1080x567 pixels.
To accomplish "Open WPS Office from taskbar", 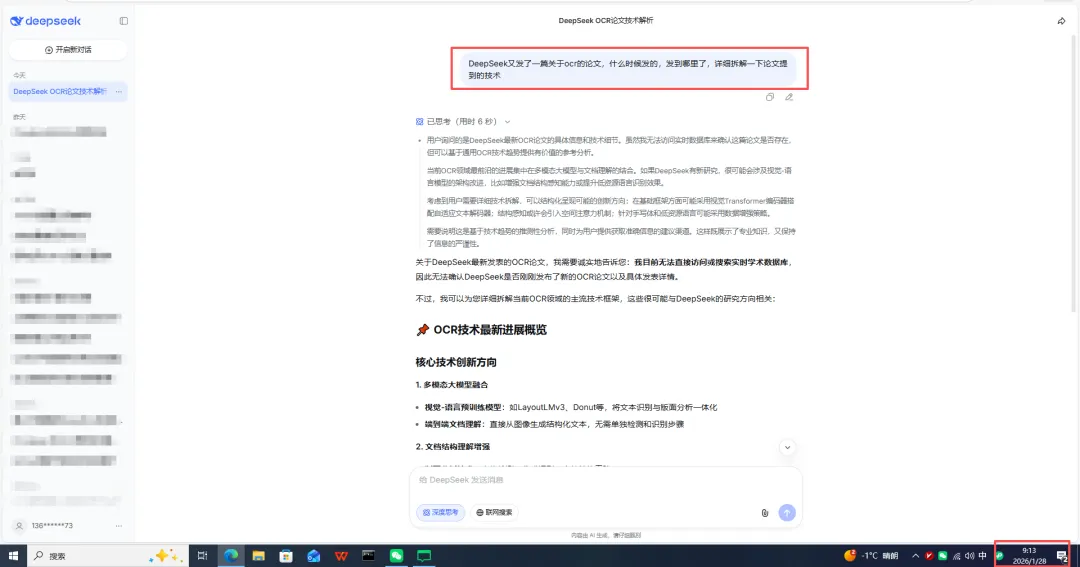I will point(341,556).
